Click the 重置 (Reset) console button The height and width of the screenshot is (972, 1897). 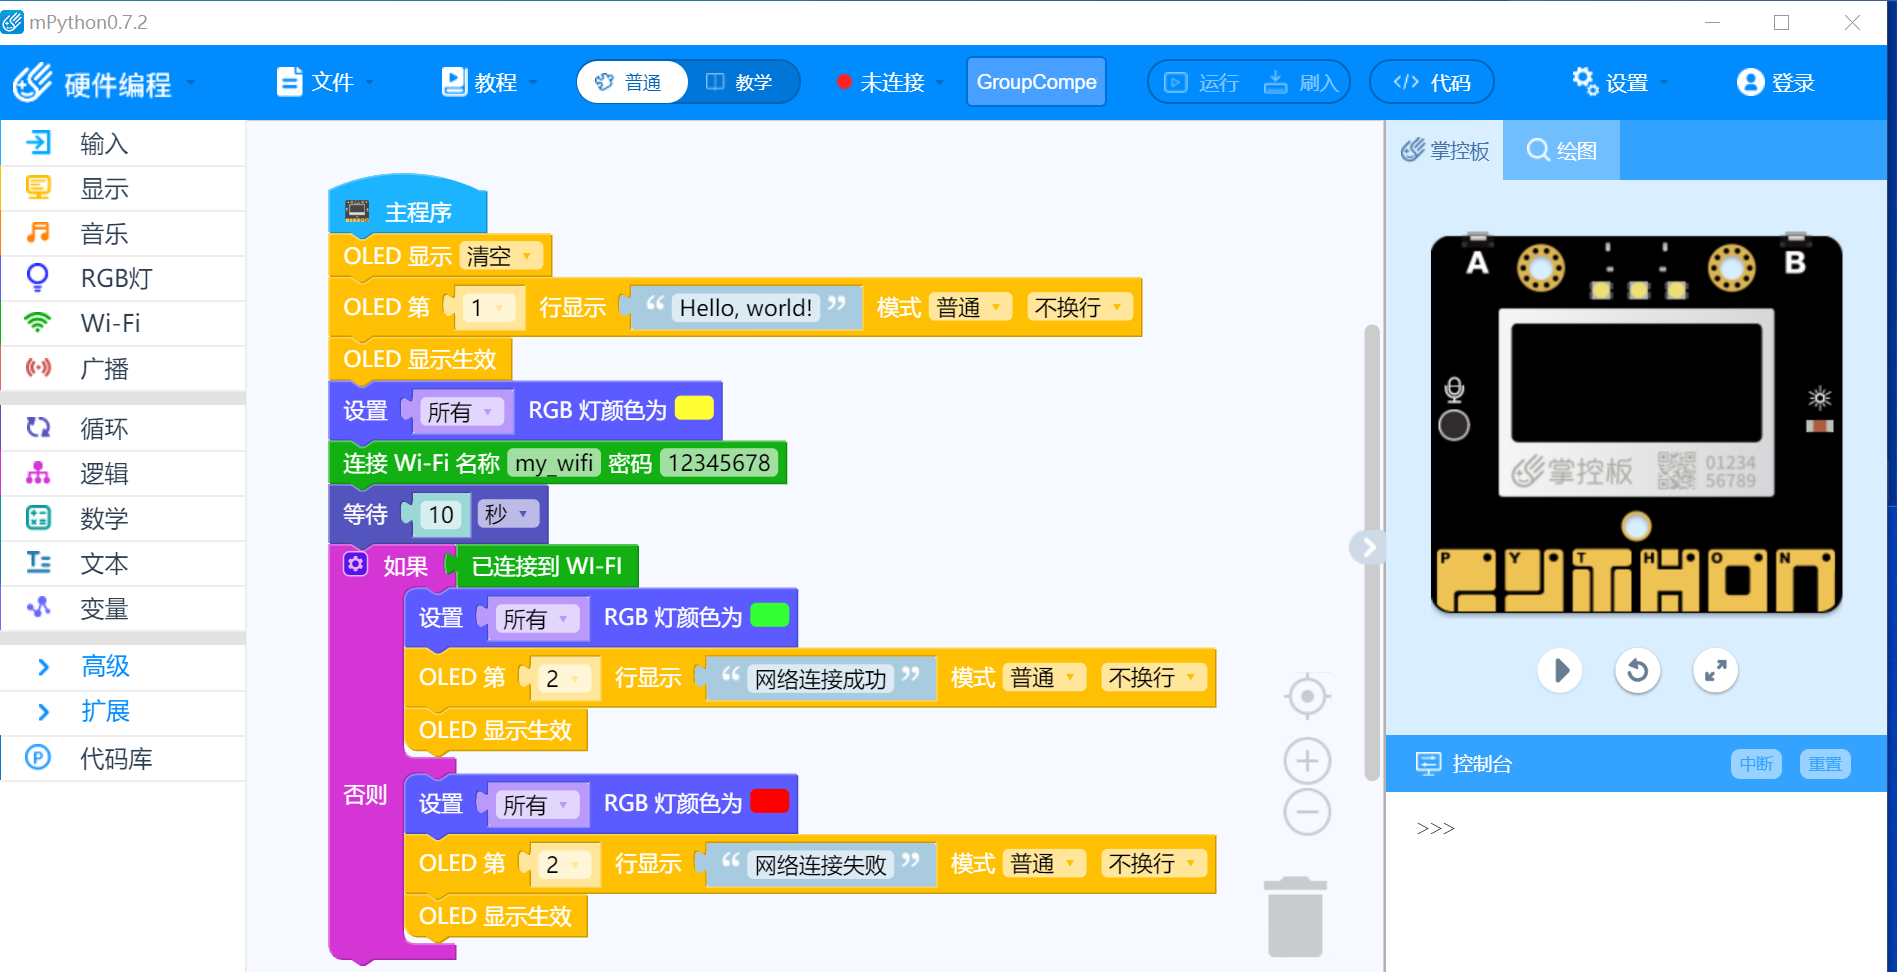click(x=1825, y=764)
